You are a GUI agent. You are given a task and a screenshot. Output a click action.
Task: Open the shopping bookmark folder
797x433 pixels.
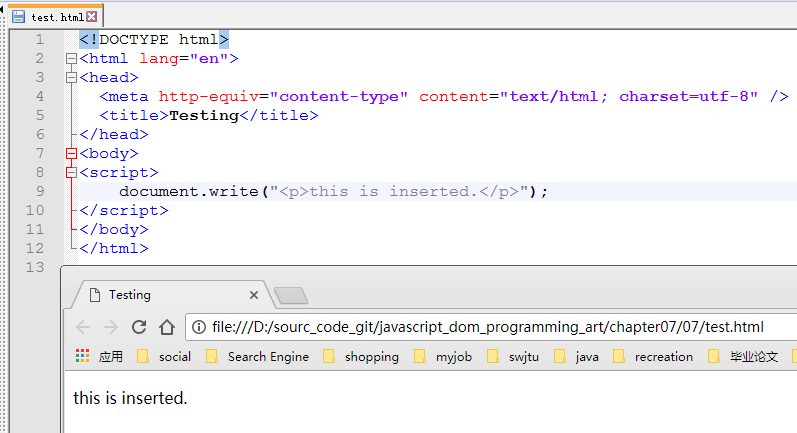click(361, 356)
